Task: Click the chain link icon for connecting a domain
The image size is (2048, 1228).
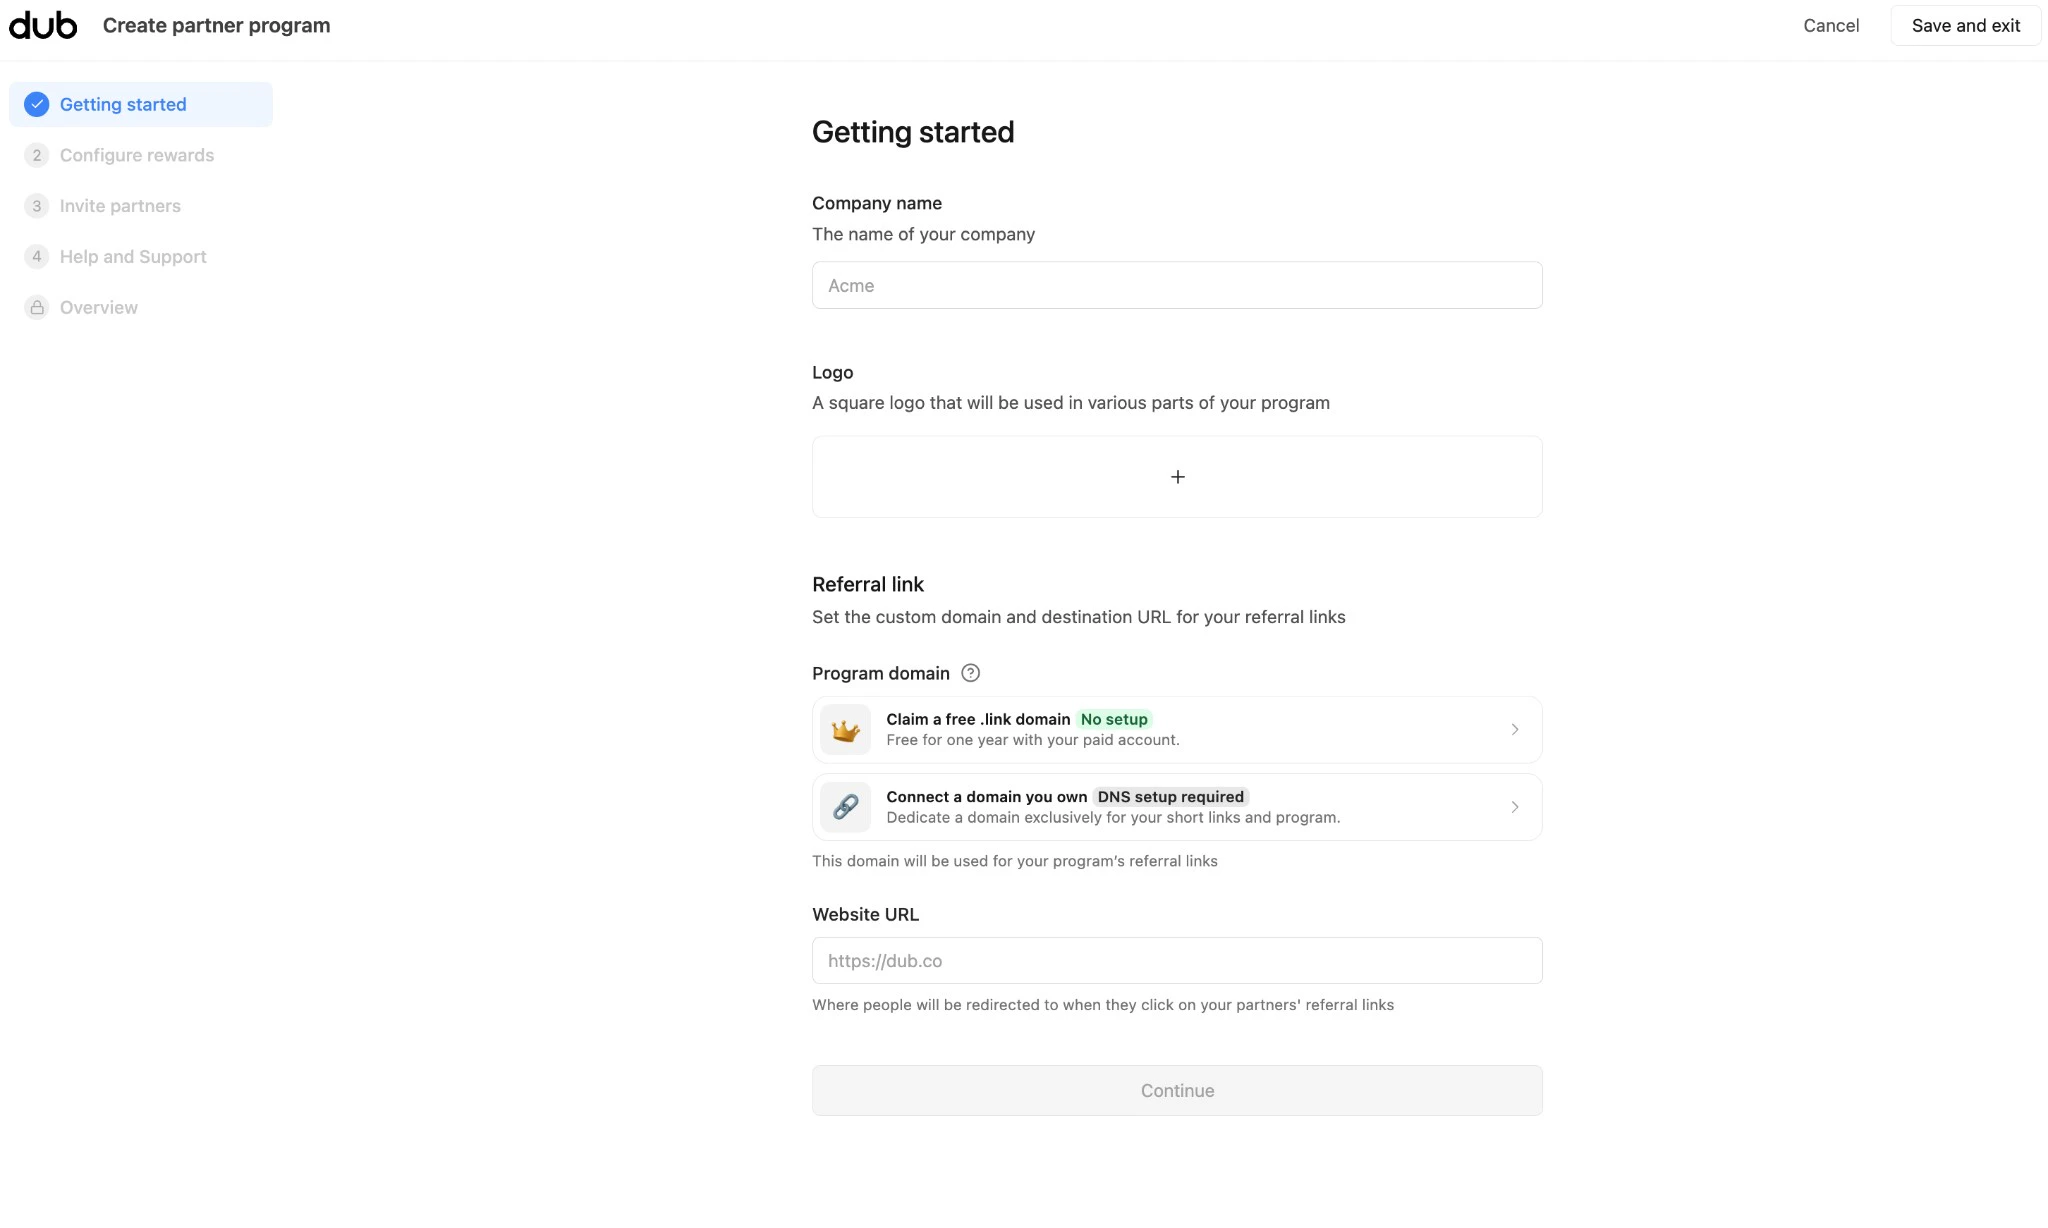Action: (x=845, y=806)
